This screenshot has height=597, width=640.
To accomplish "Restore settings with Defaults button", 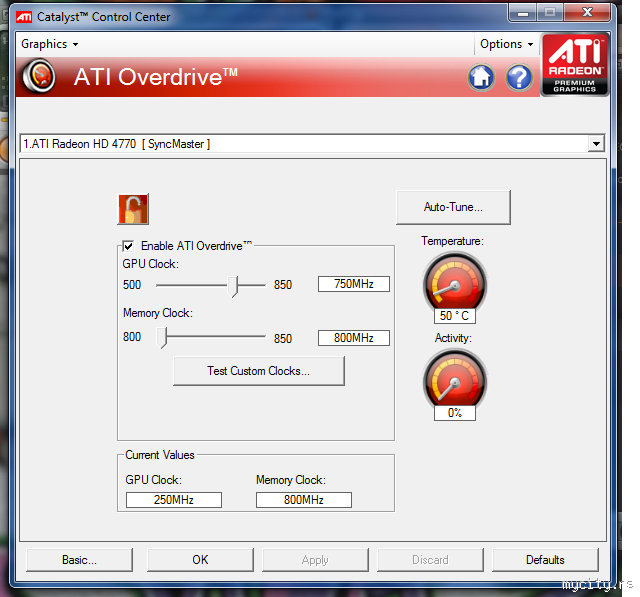I will click(x=545, y=560).
